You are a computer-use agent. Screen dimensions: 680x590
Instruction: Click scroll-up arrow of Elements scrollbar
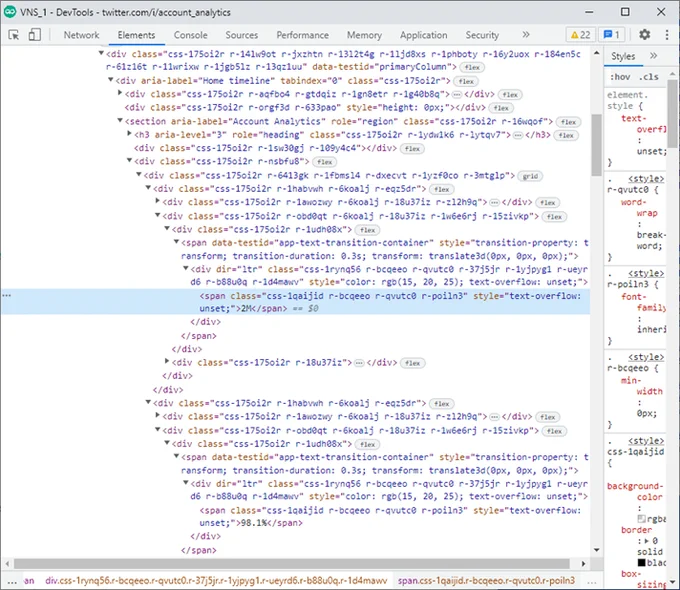point(597,53)
